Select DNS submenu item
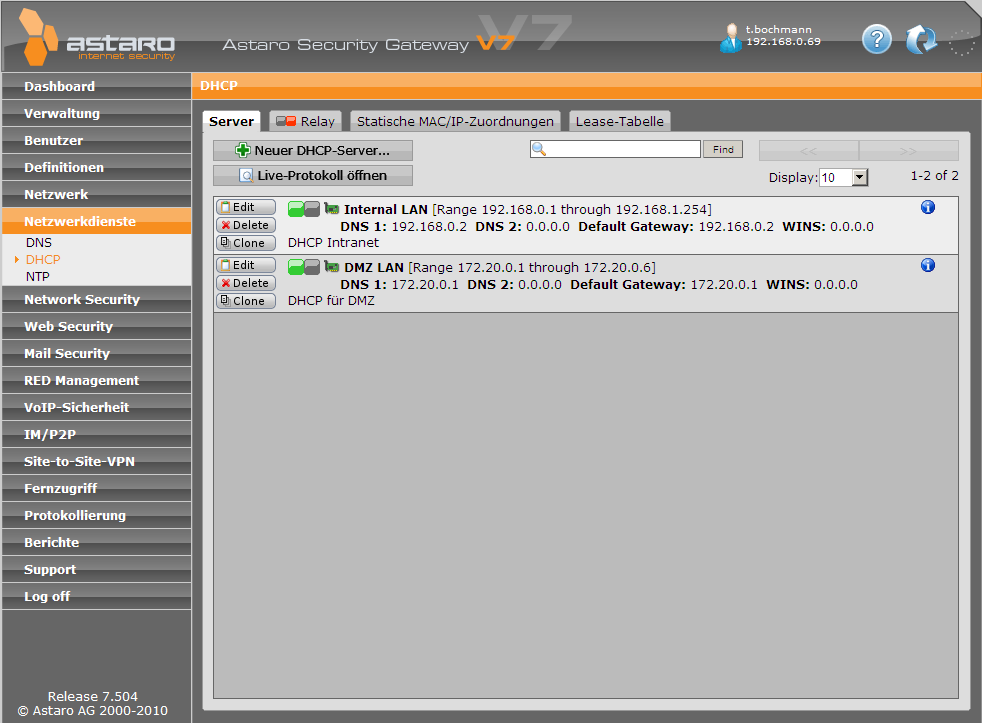This screenshot has width=982, height=723. [x=39, y=242]
